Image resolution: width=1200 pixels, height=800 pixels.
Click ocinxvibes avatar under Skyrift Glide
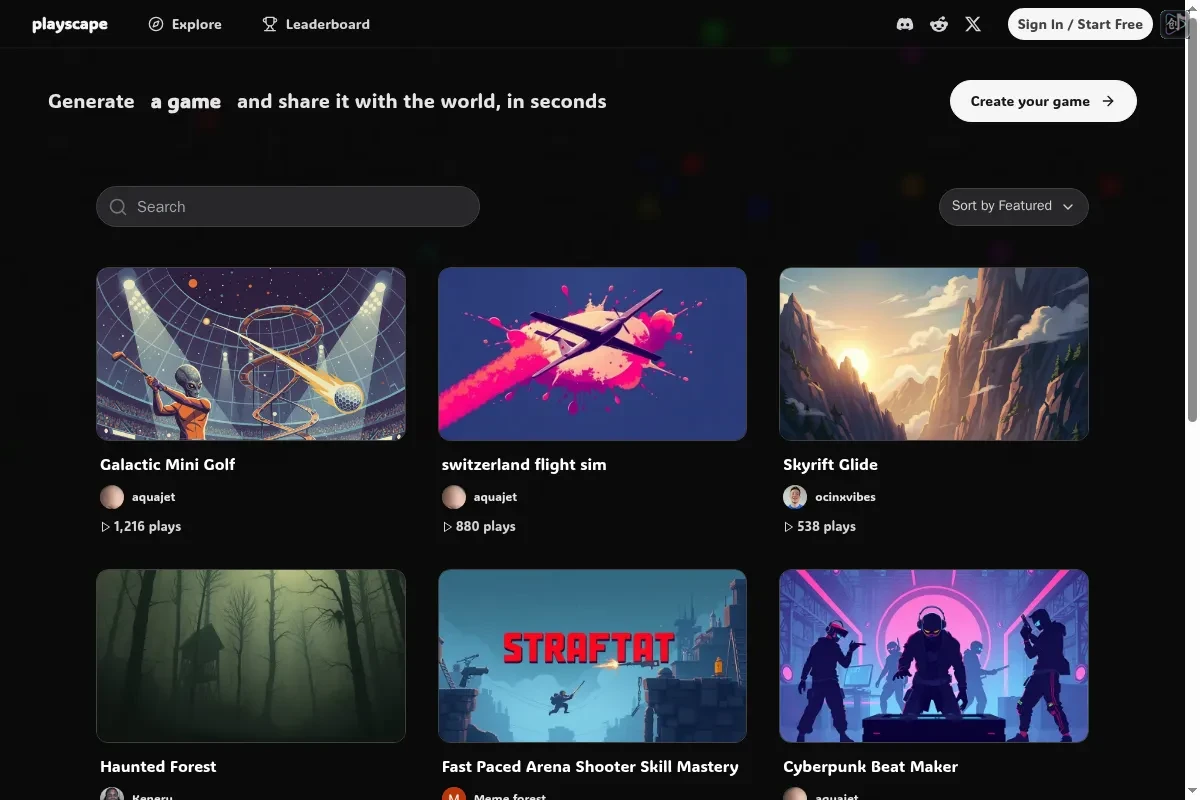(x=795, y=497)
